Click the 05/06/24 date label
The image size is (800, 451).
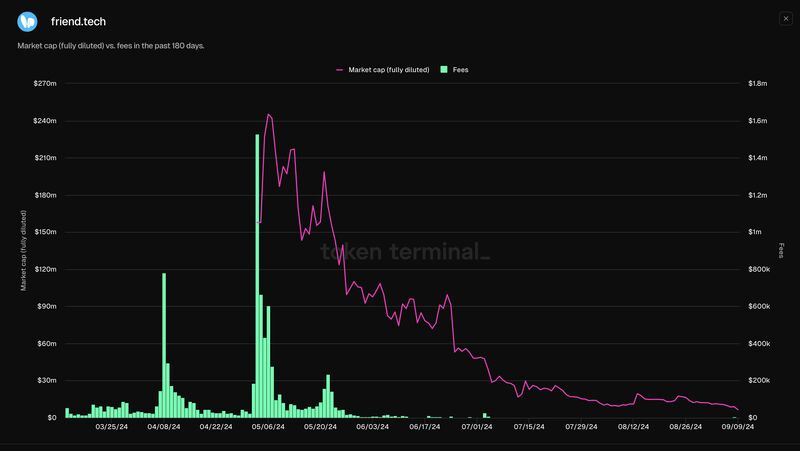tap(268, 427)
